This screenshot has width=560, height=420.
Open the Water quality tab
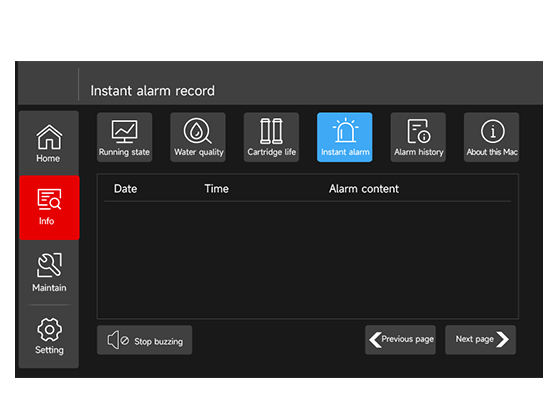[x=198, y=137]
